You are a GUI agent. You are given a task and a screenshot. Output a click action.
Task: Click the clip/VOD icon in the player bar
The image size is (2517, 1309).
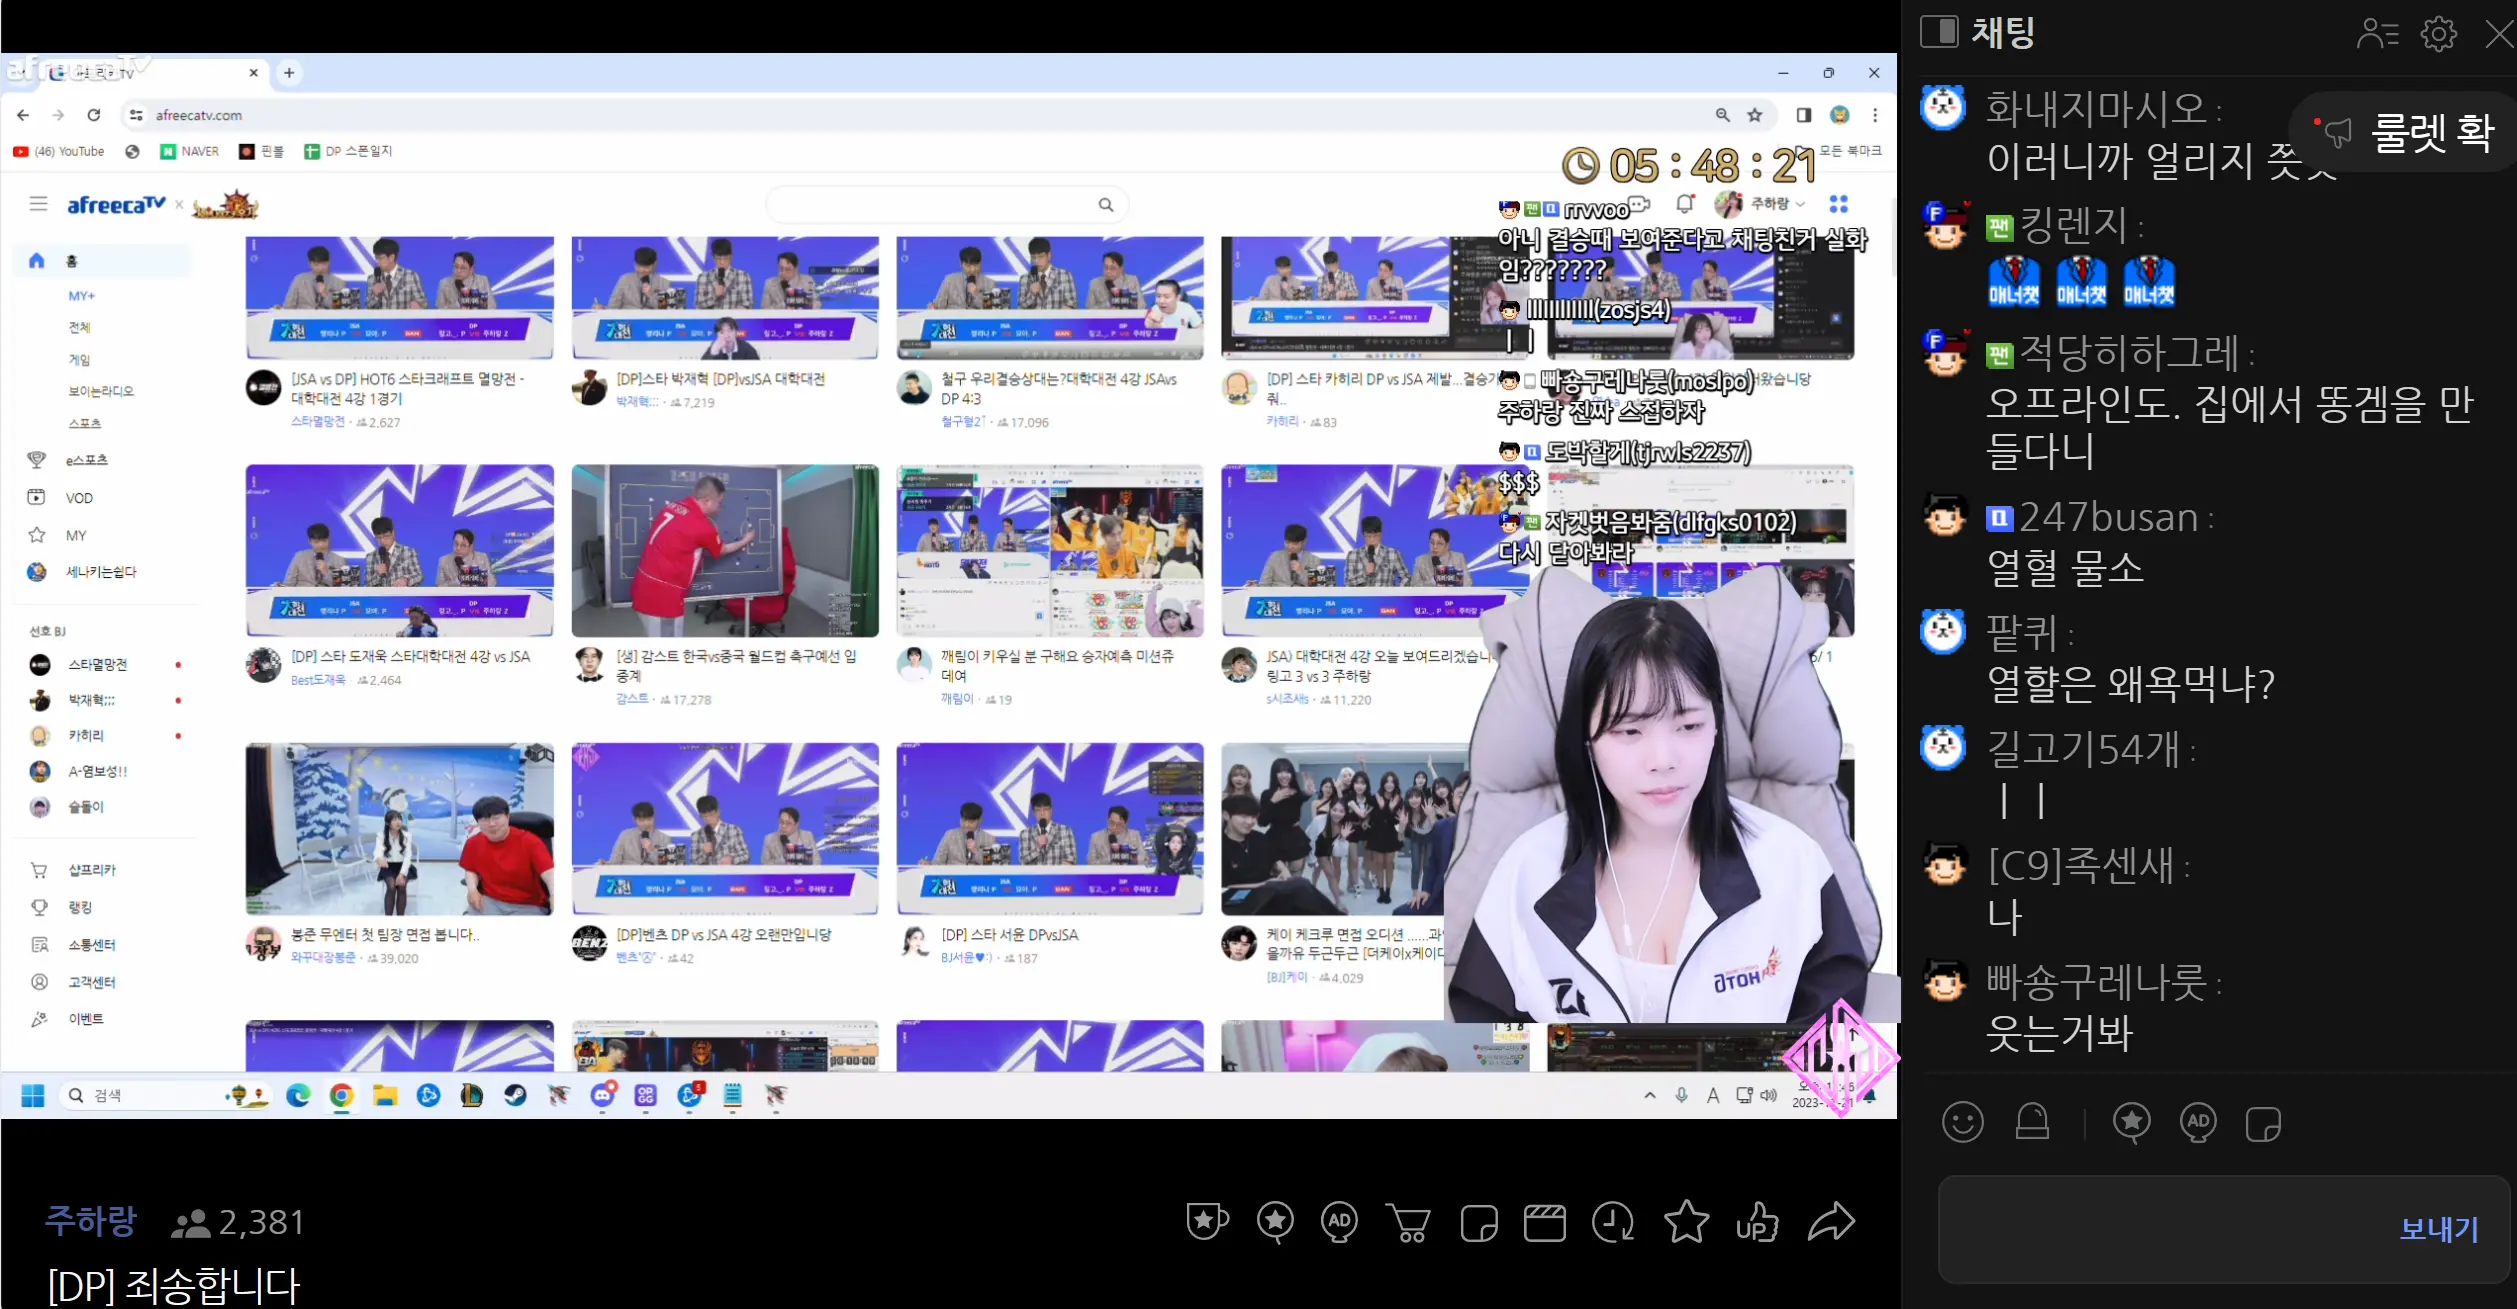1546,1222
